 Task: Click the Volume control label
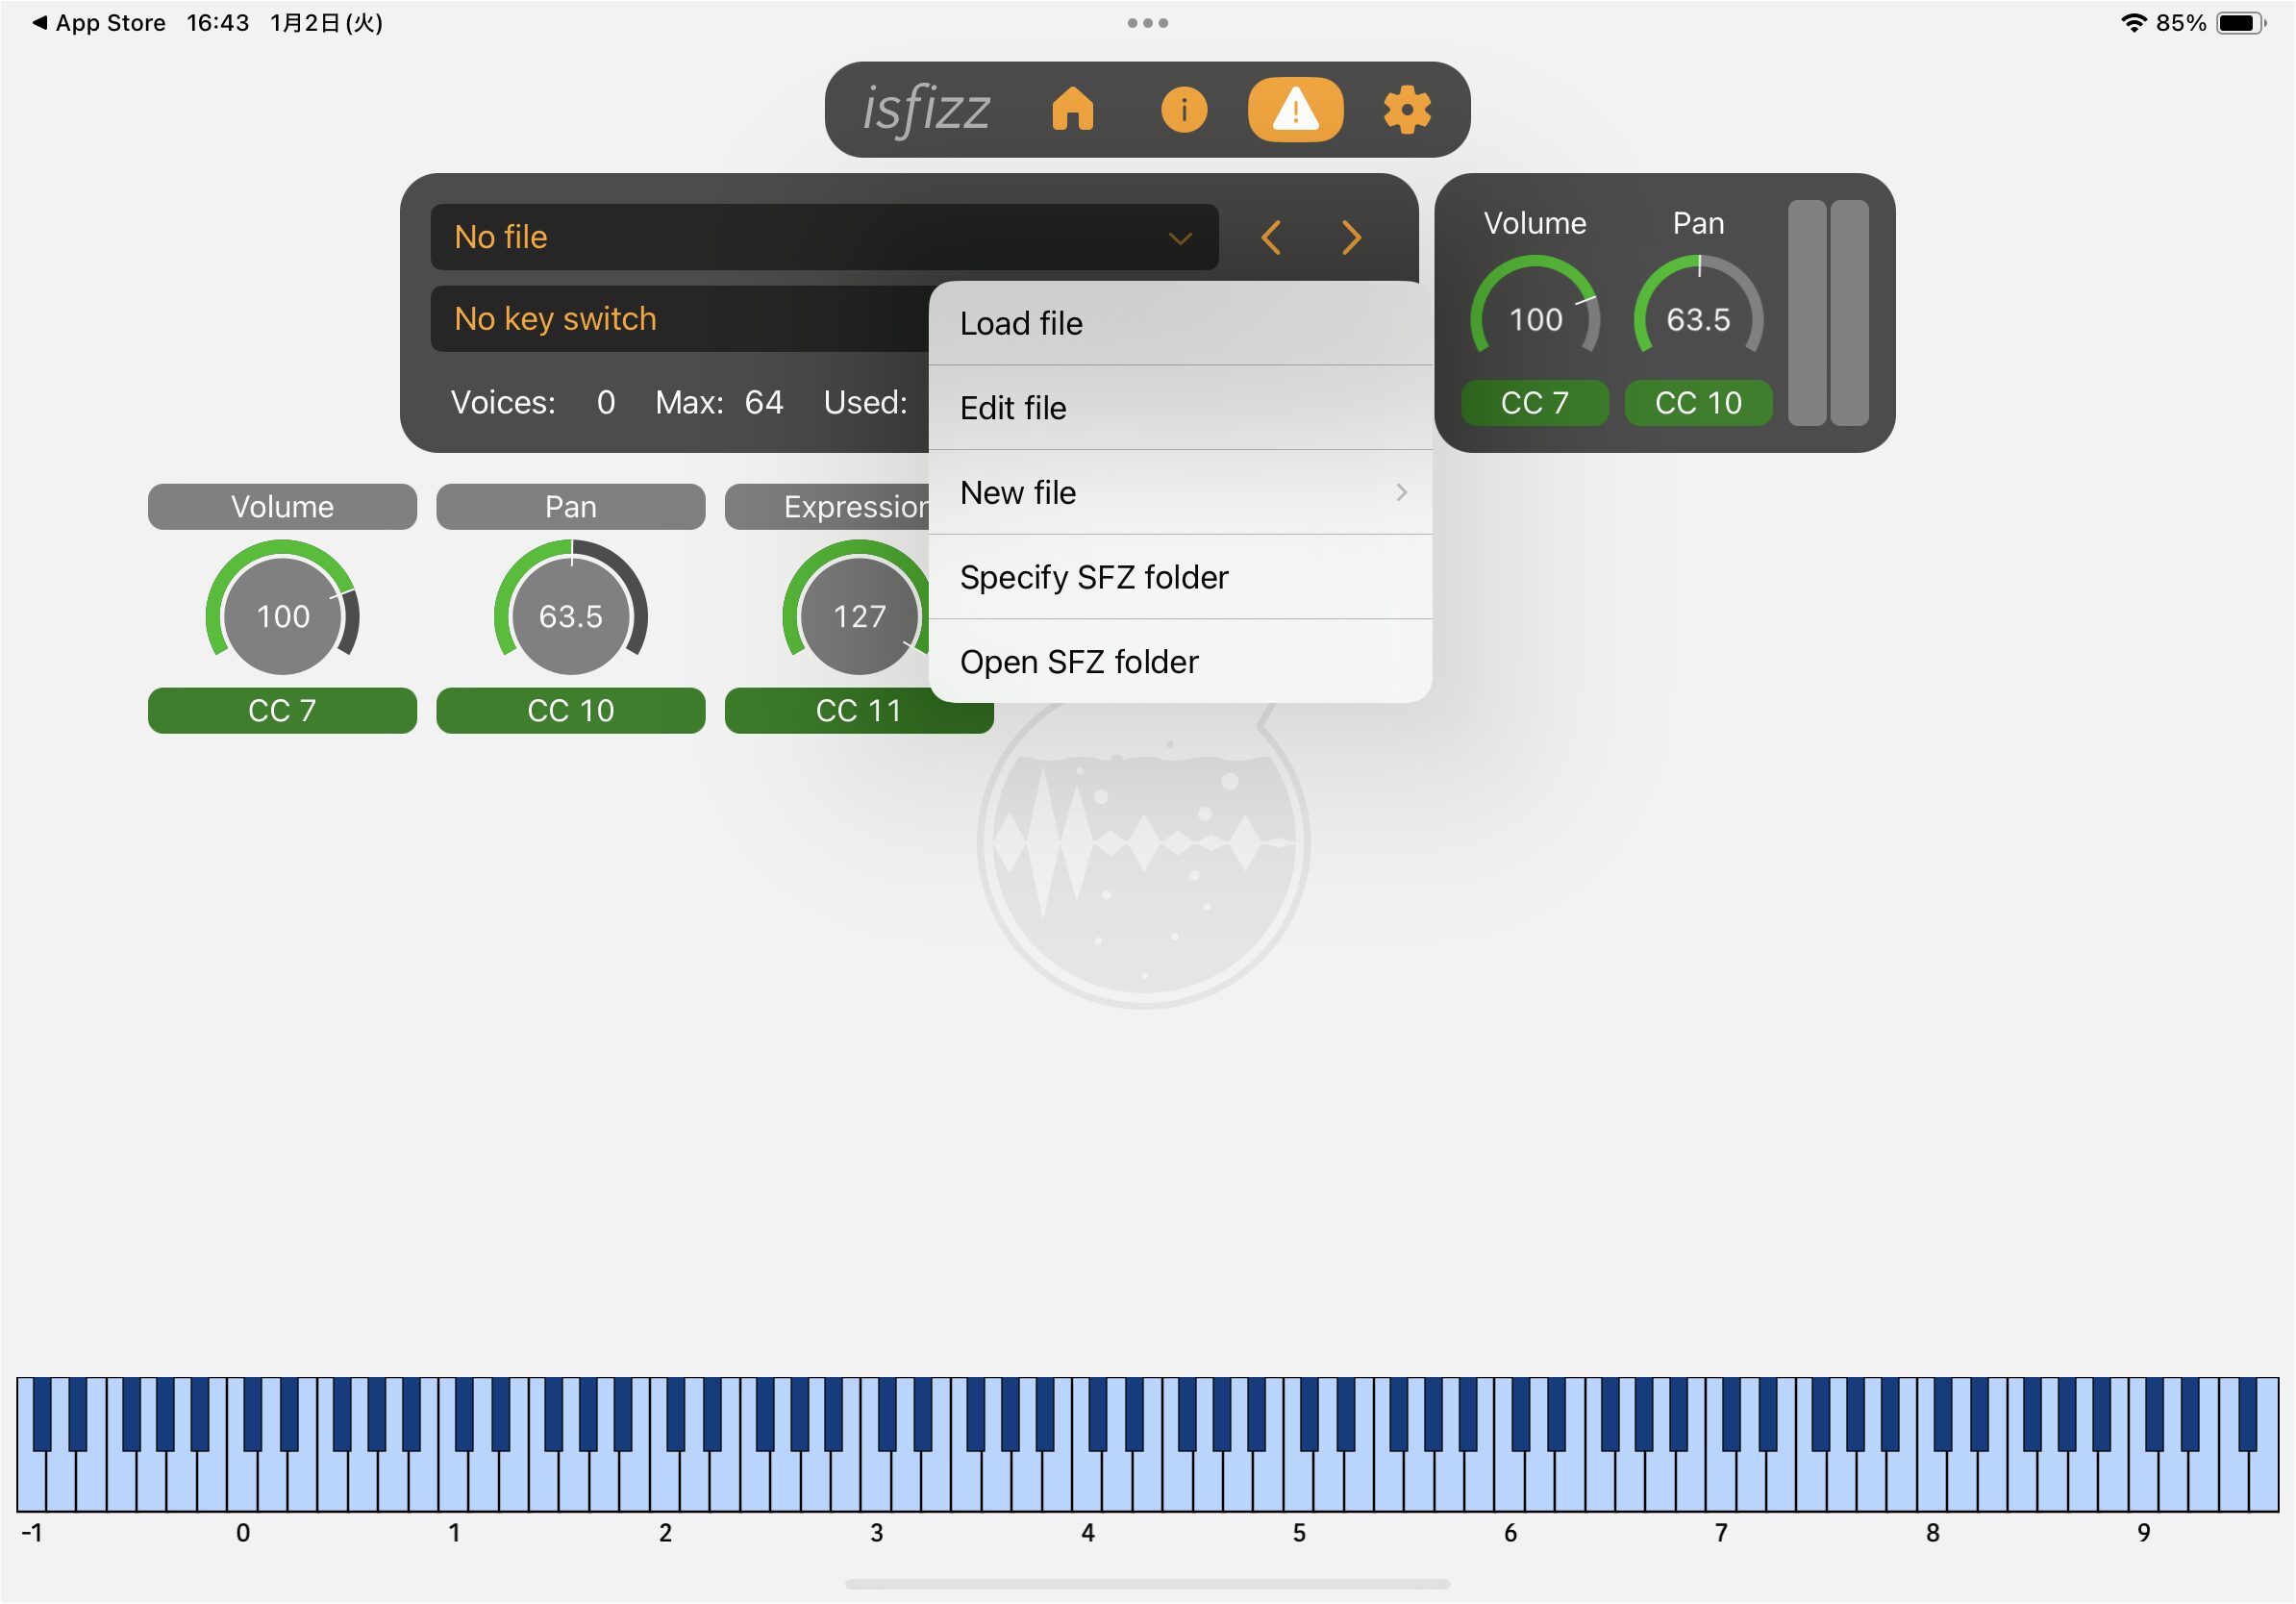(282, 507)
